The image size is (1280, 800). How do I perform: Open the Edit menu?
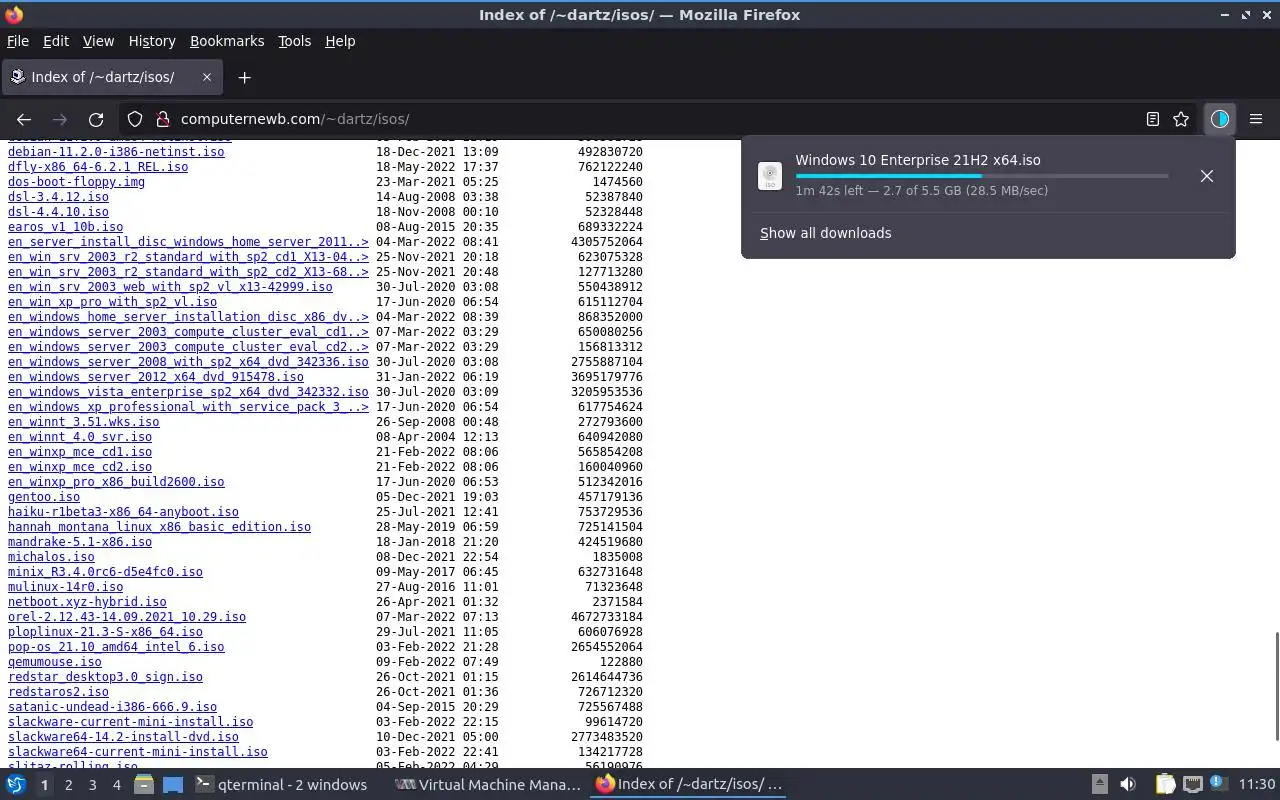pyautogui.click(x=56, y=41)
